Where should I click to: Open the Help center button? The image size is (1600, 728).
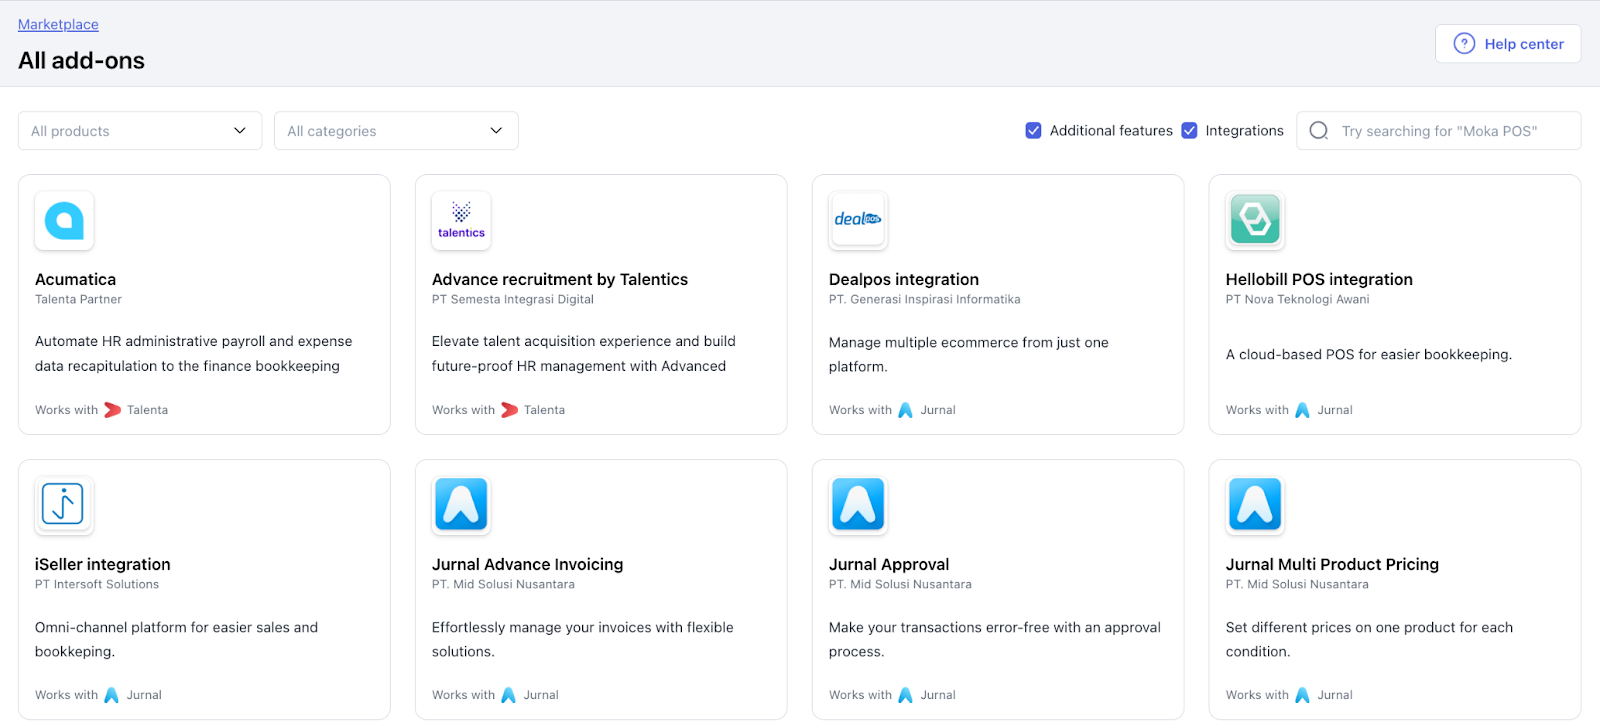[1508, 44]
